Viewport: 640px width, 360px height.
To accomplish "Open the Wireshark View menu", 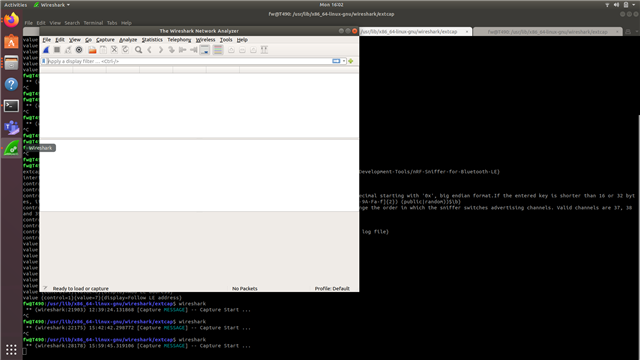I will coord(75,40).
